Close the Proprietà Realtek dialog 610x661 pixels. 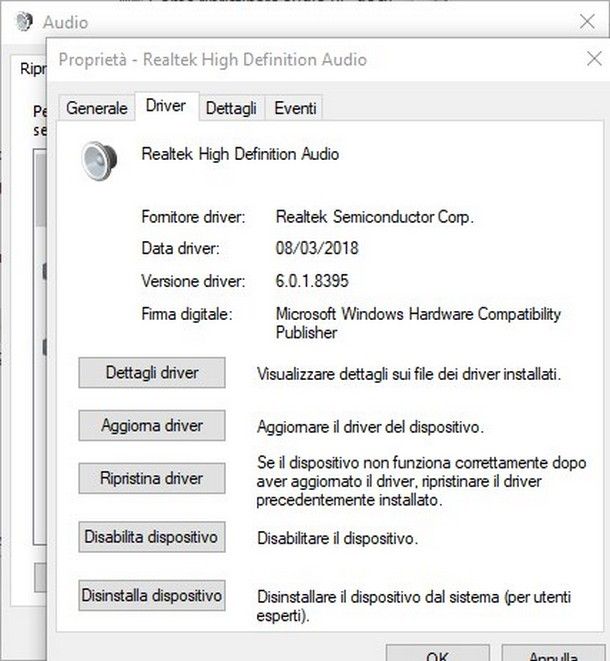[594, 59]
